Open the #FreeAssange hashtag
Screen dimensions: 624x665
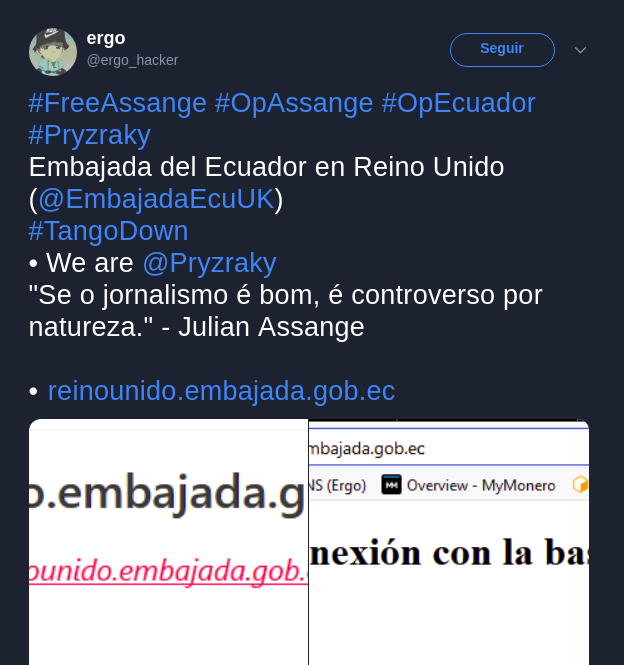[118, 103]
